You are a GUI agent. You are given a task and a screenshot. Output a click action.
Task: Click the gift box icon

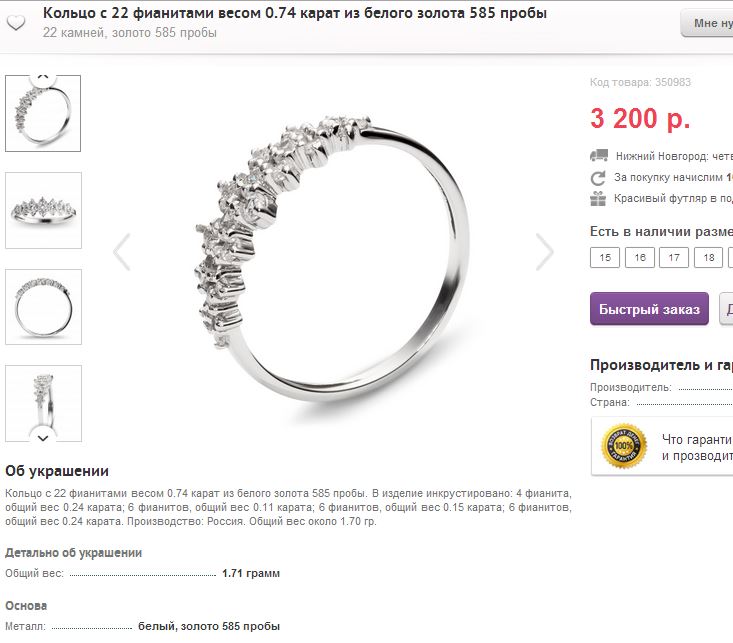point(598,199)
